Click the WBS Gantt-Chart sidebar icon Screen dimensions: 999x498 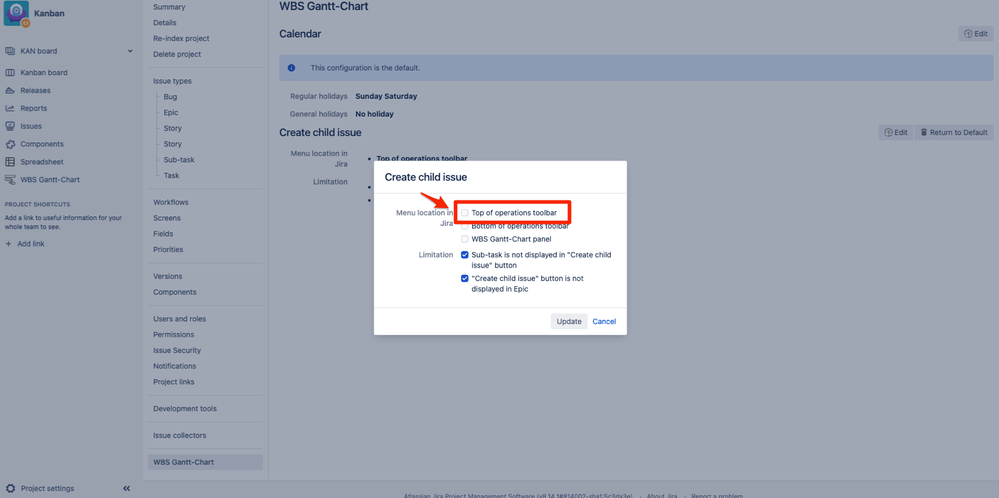pyautogui.click(x=10, y=180)
